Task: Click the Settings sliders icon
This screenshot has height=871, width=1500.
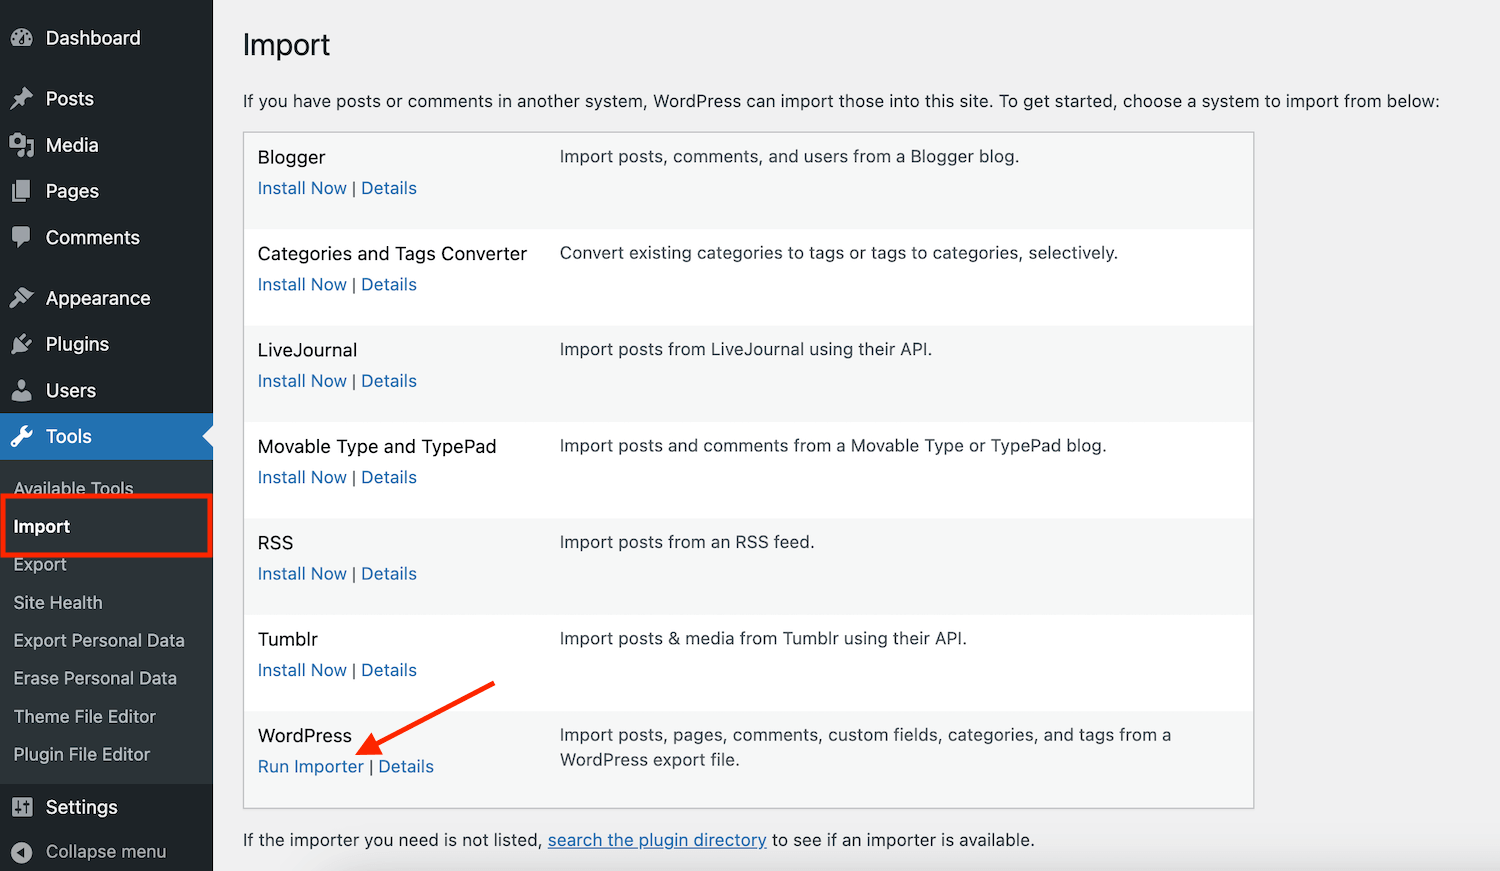Action: [22, 807]
